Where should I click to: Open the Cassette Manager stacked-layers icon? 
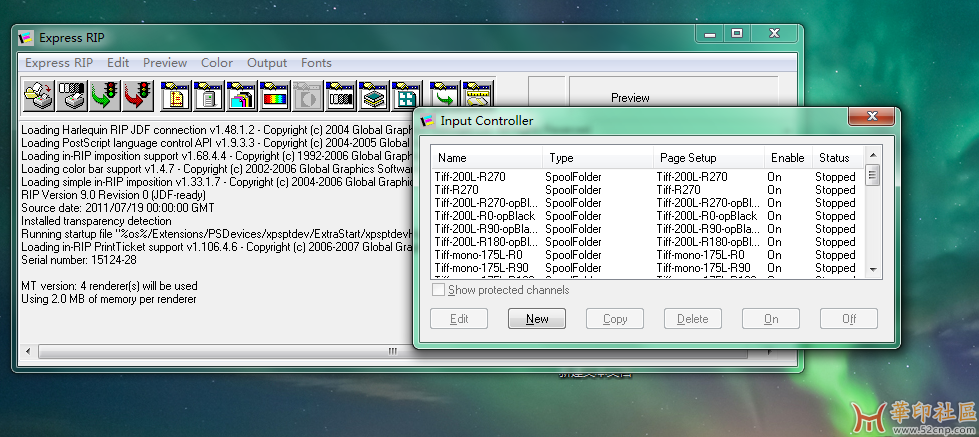click(374, 96)
